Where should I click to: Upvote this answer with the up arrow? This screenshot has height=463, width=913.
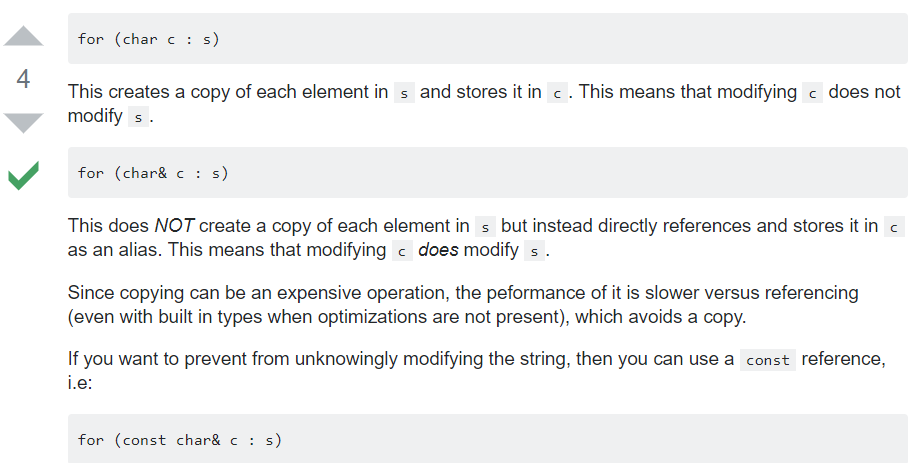click(x=24, y=36)
